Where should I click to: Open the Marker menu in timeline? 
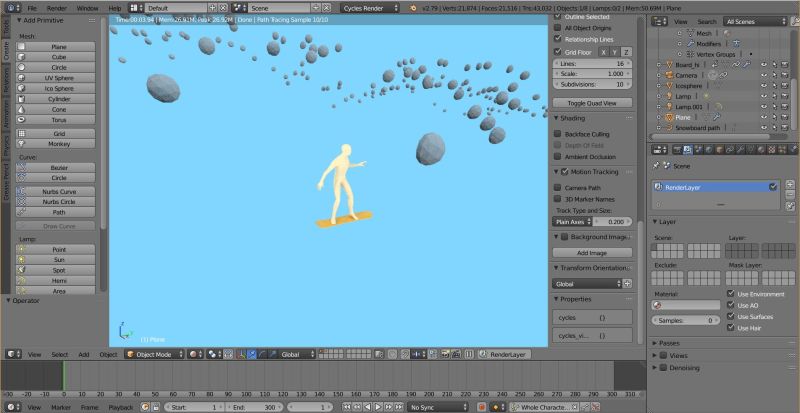pyautogui.click(x=61, y=407)
